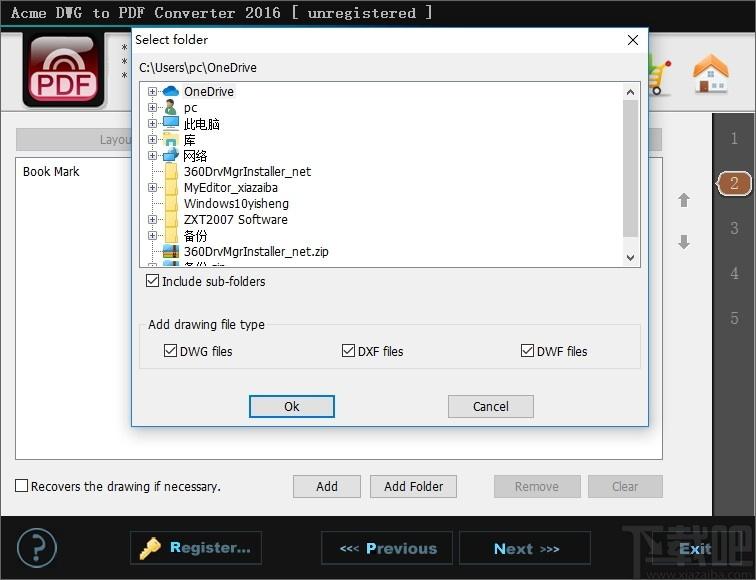756x580 pixels.
Task: Confirm folder selection with Ok
Action: click(x=292, y=406)
